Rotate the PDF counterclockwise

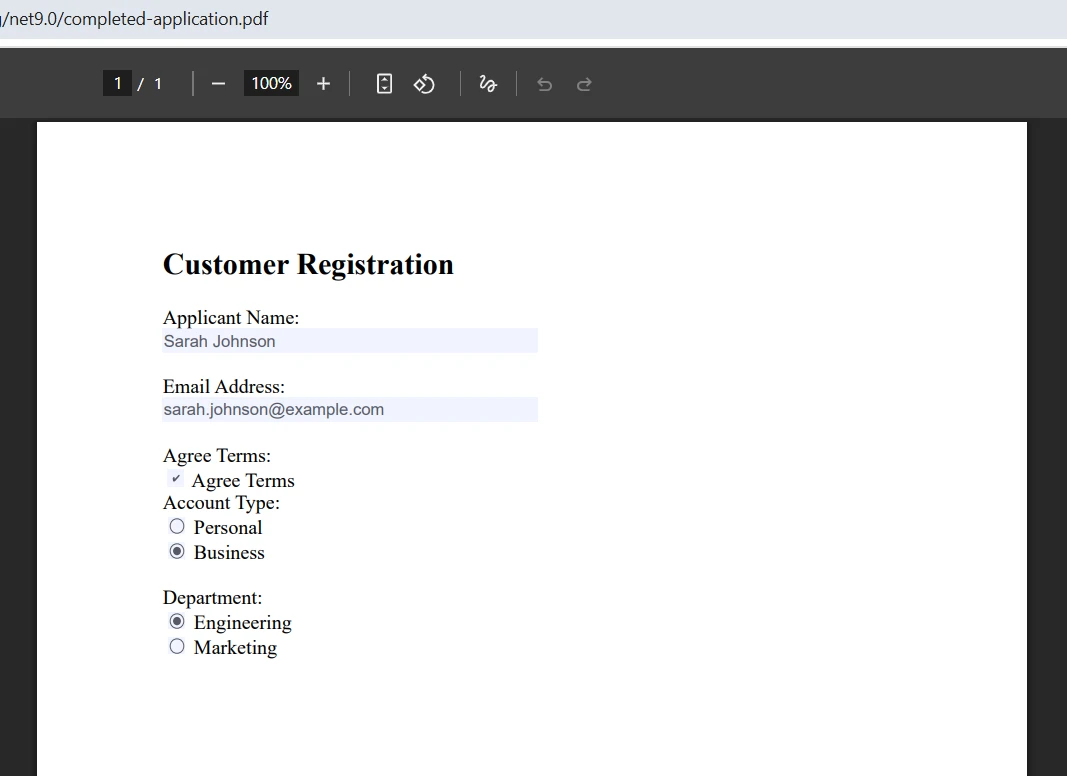pos(424,84)
